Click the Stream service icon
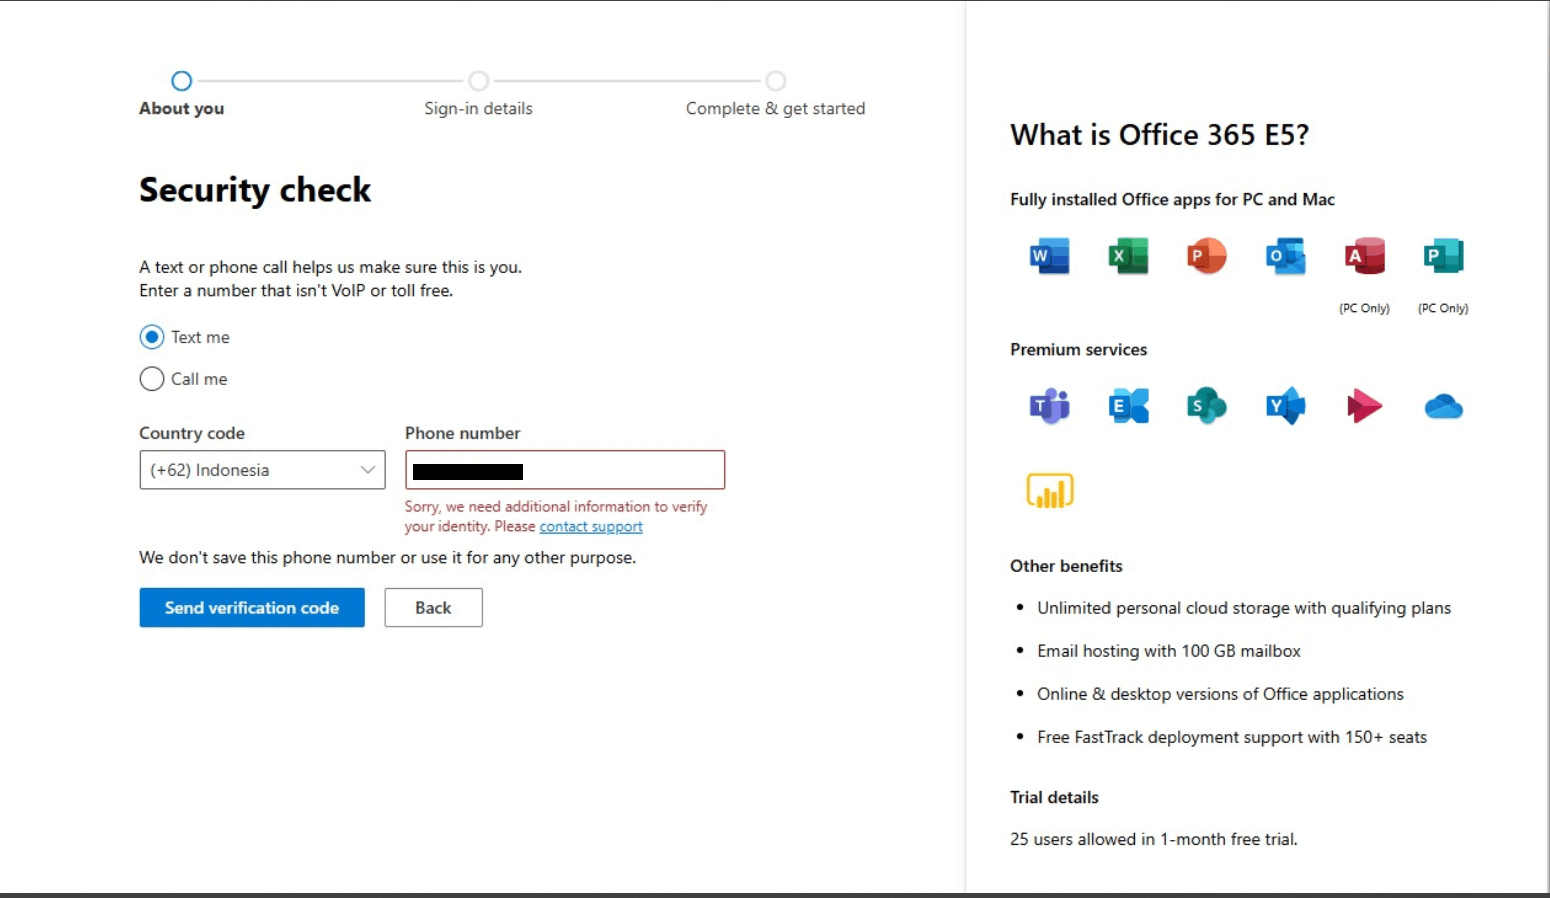1550x898 pixels. click(1365, 406)
